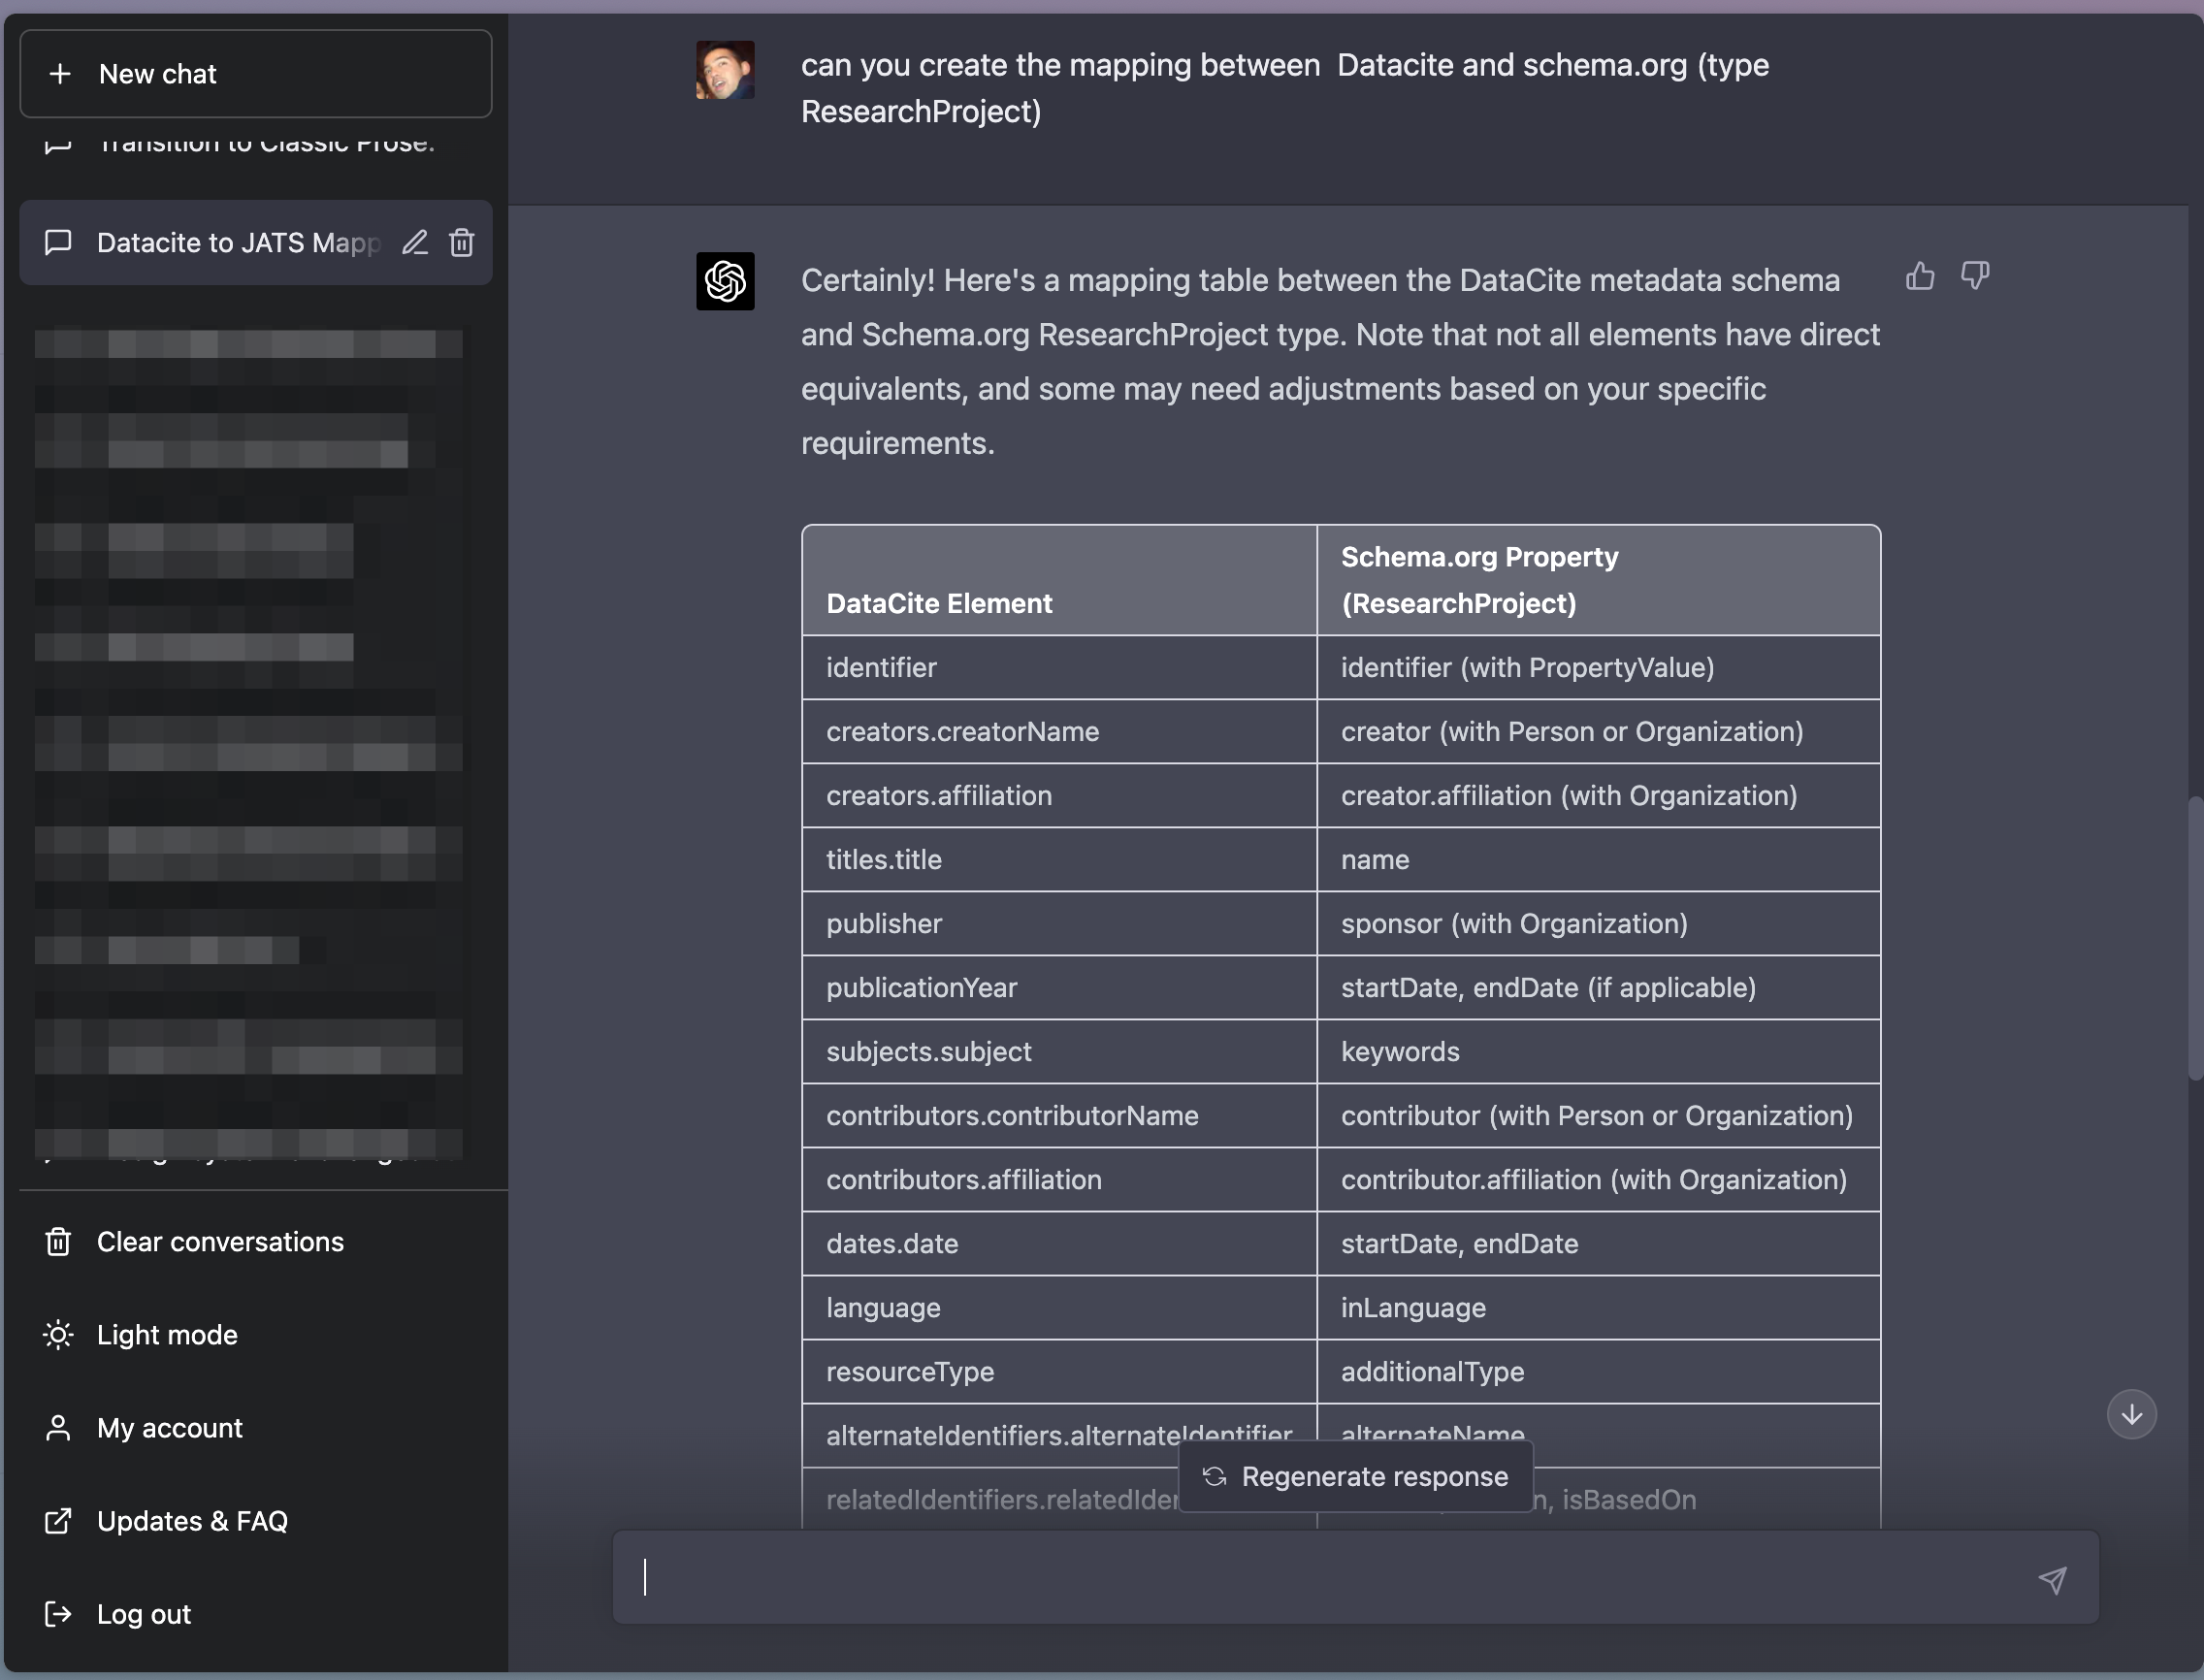Open Updates & FAQ link
The image size is (2204, 1680).
(x=255, y=1521)
